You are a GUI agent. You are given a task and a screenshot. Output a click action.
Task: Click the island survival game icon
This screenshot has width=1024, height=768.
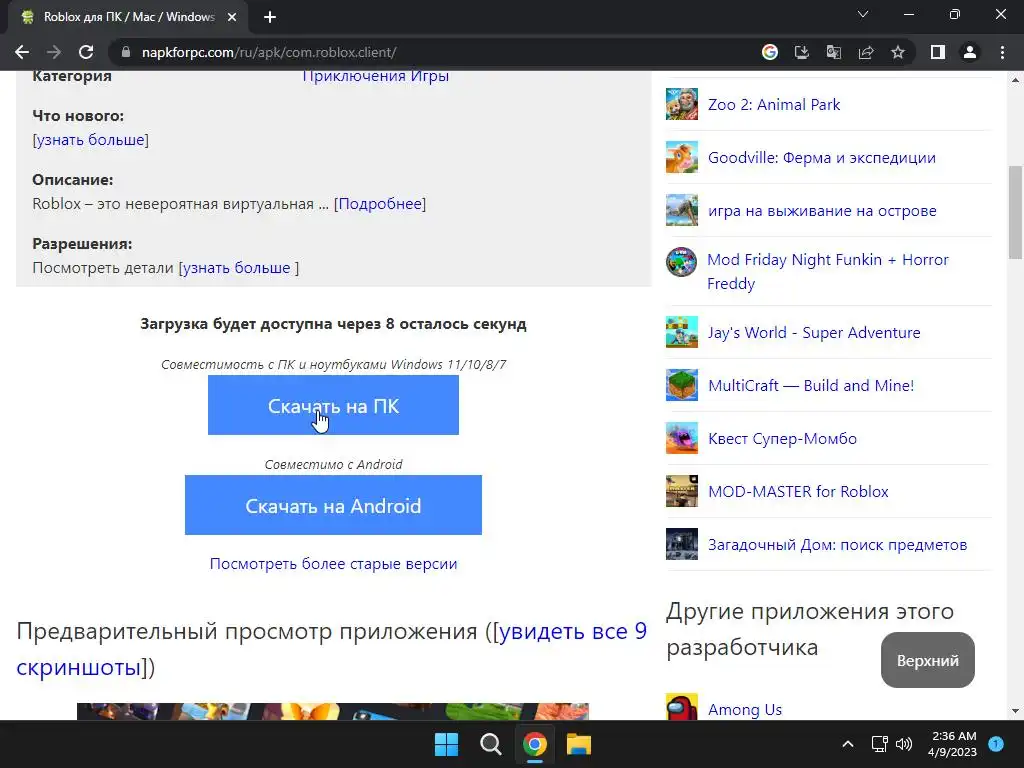[x=682, y=210]
